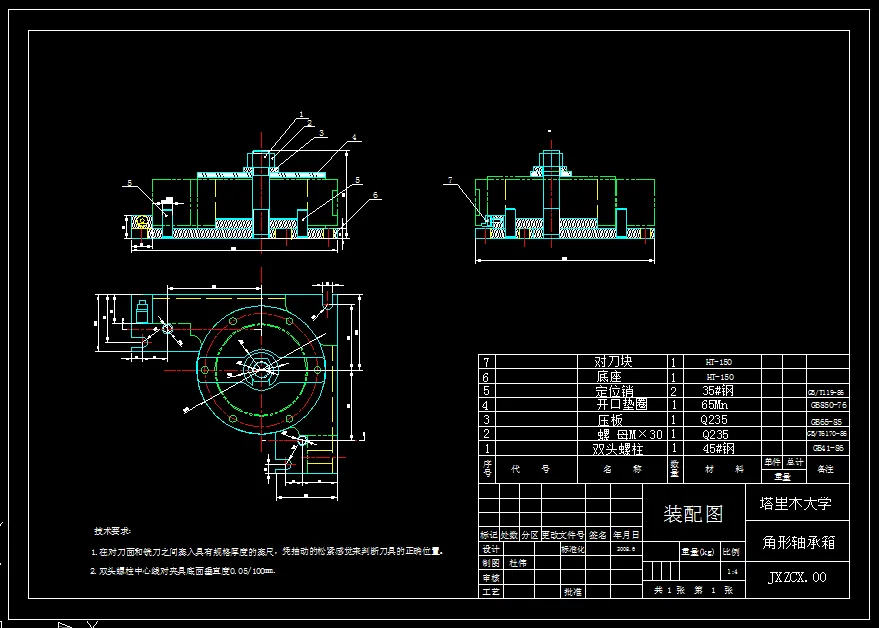Click balloon number 6 in front view
This screenshot has height=628, width=879.
pos(376,195)
